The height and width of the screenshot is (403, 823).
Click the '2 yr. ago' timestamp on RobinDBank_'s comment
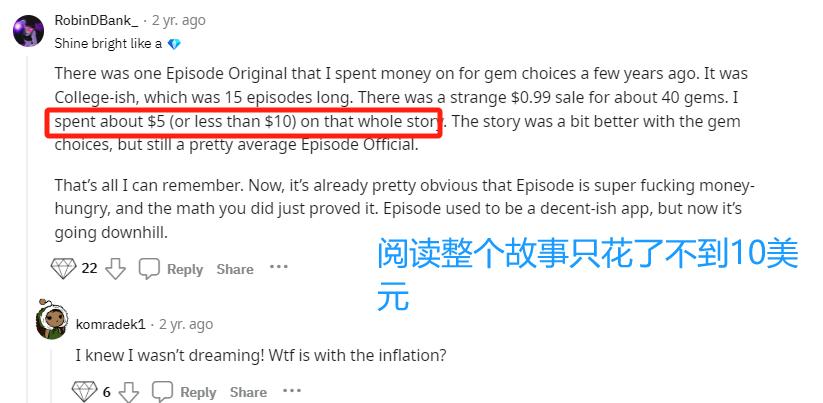(178, 20)
